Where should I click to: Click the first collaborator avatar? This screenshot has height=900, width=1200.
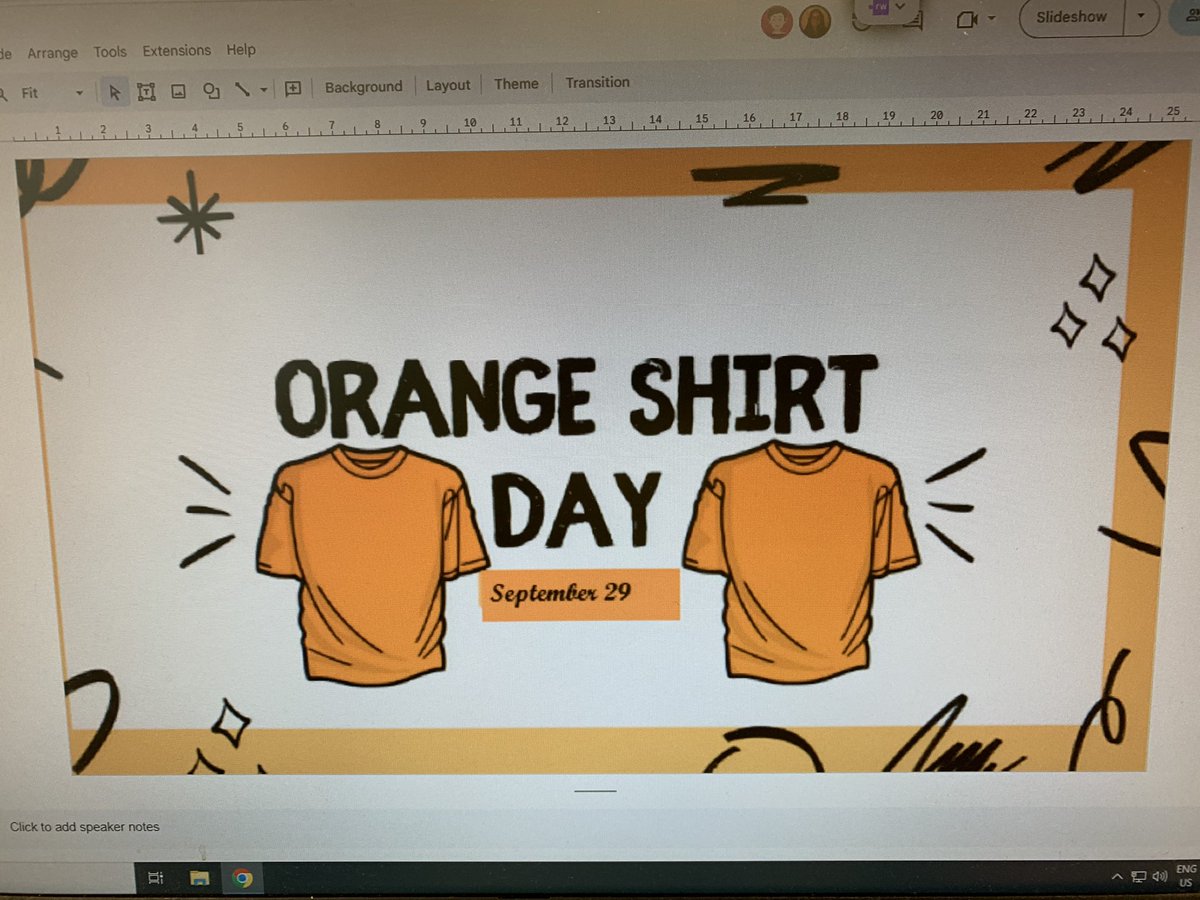[x=776, y=22]
